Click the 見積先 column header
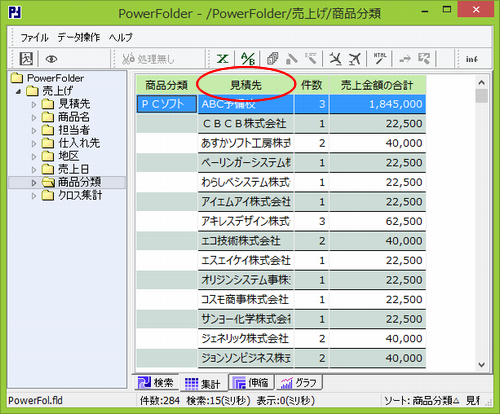 coord(246,85)
